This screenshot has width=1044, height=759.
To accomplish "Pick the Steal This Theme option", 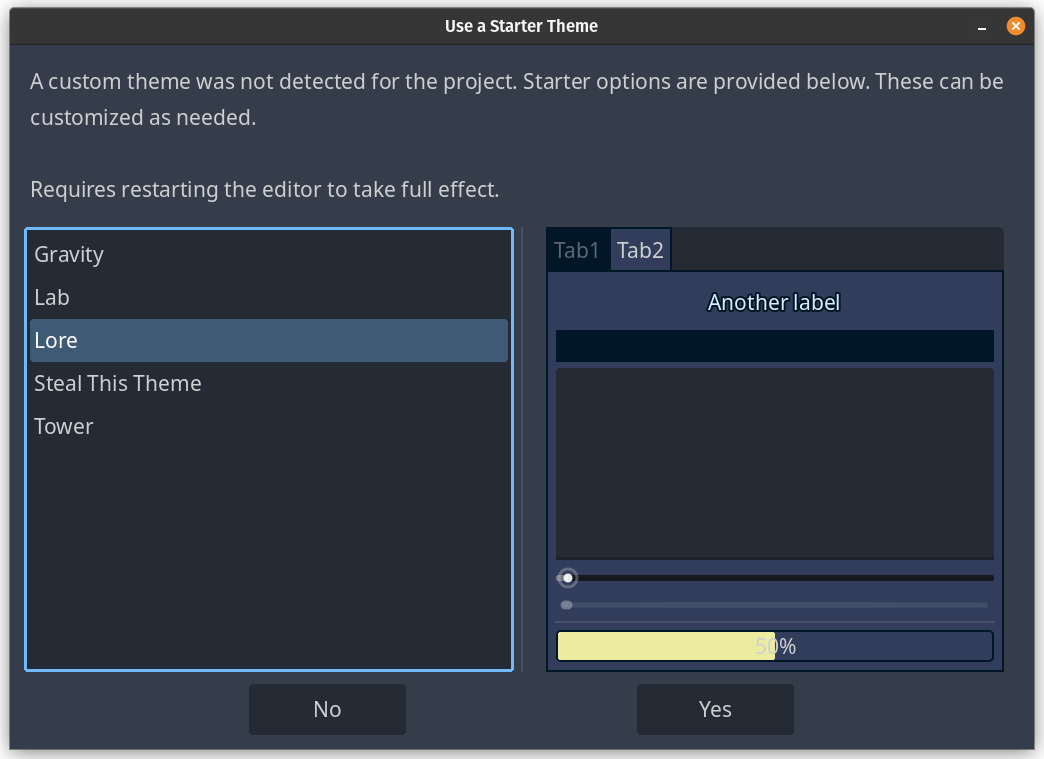I will coord(118,384).
